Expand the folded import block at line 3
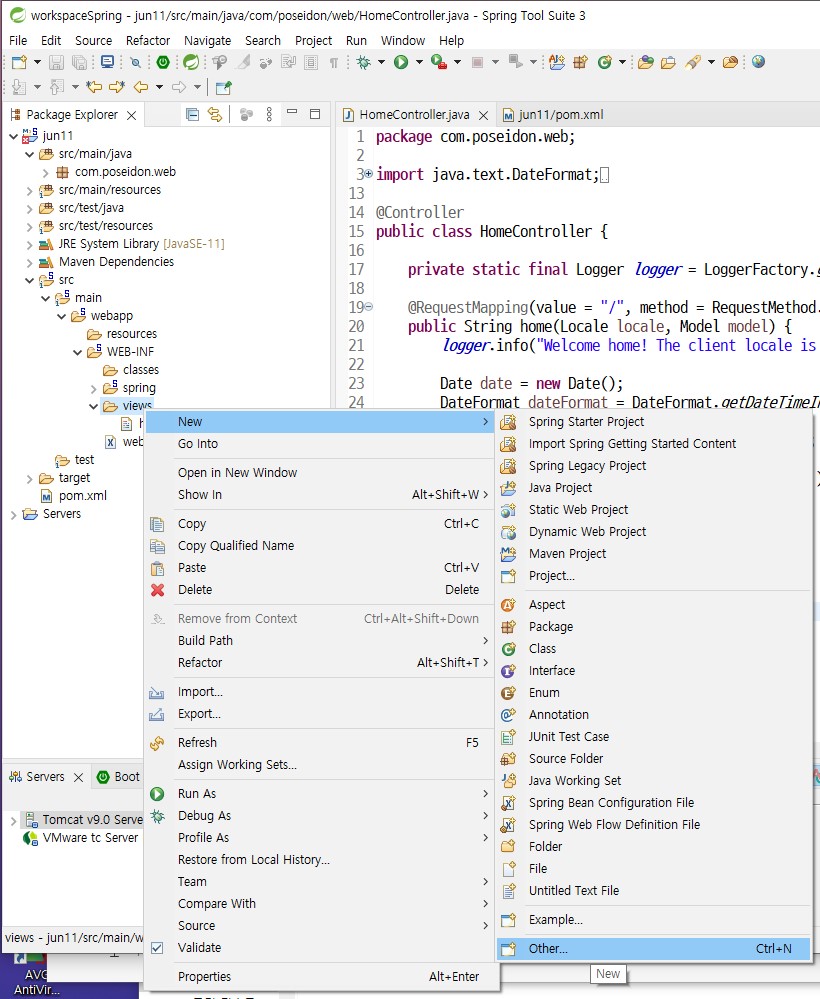Image resolution: width=820 pixels, height=999 pixels. click(368, 173)
